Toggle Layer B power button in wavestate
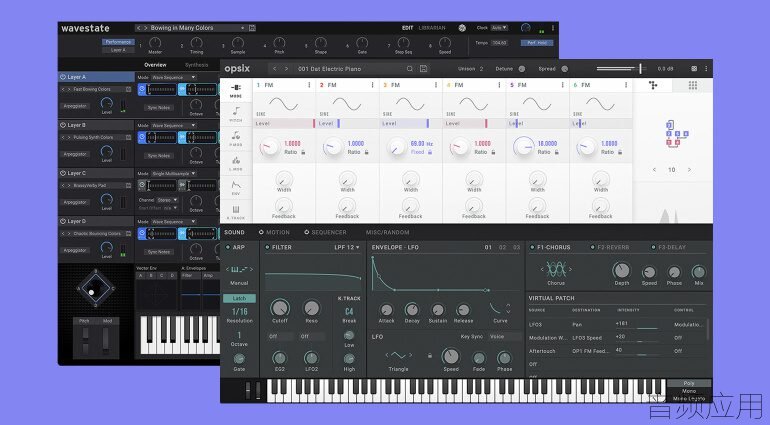This screenshot has width=770, height=425. [63, 125]
